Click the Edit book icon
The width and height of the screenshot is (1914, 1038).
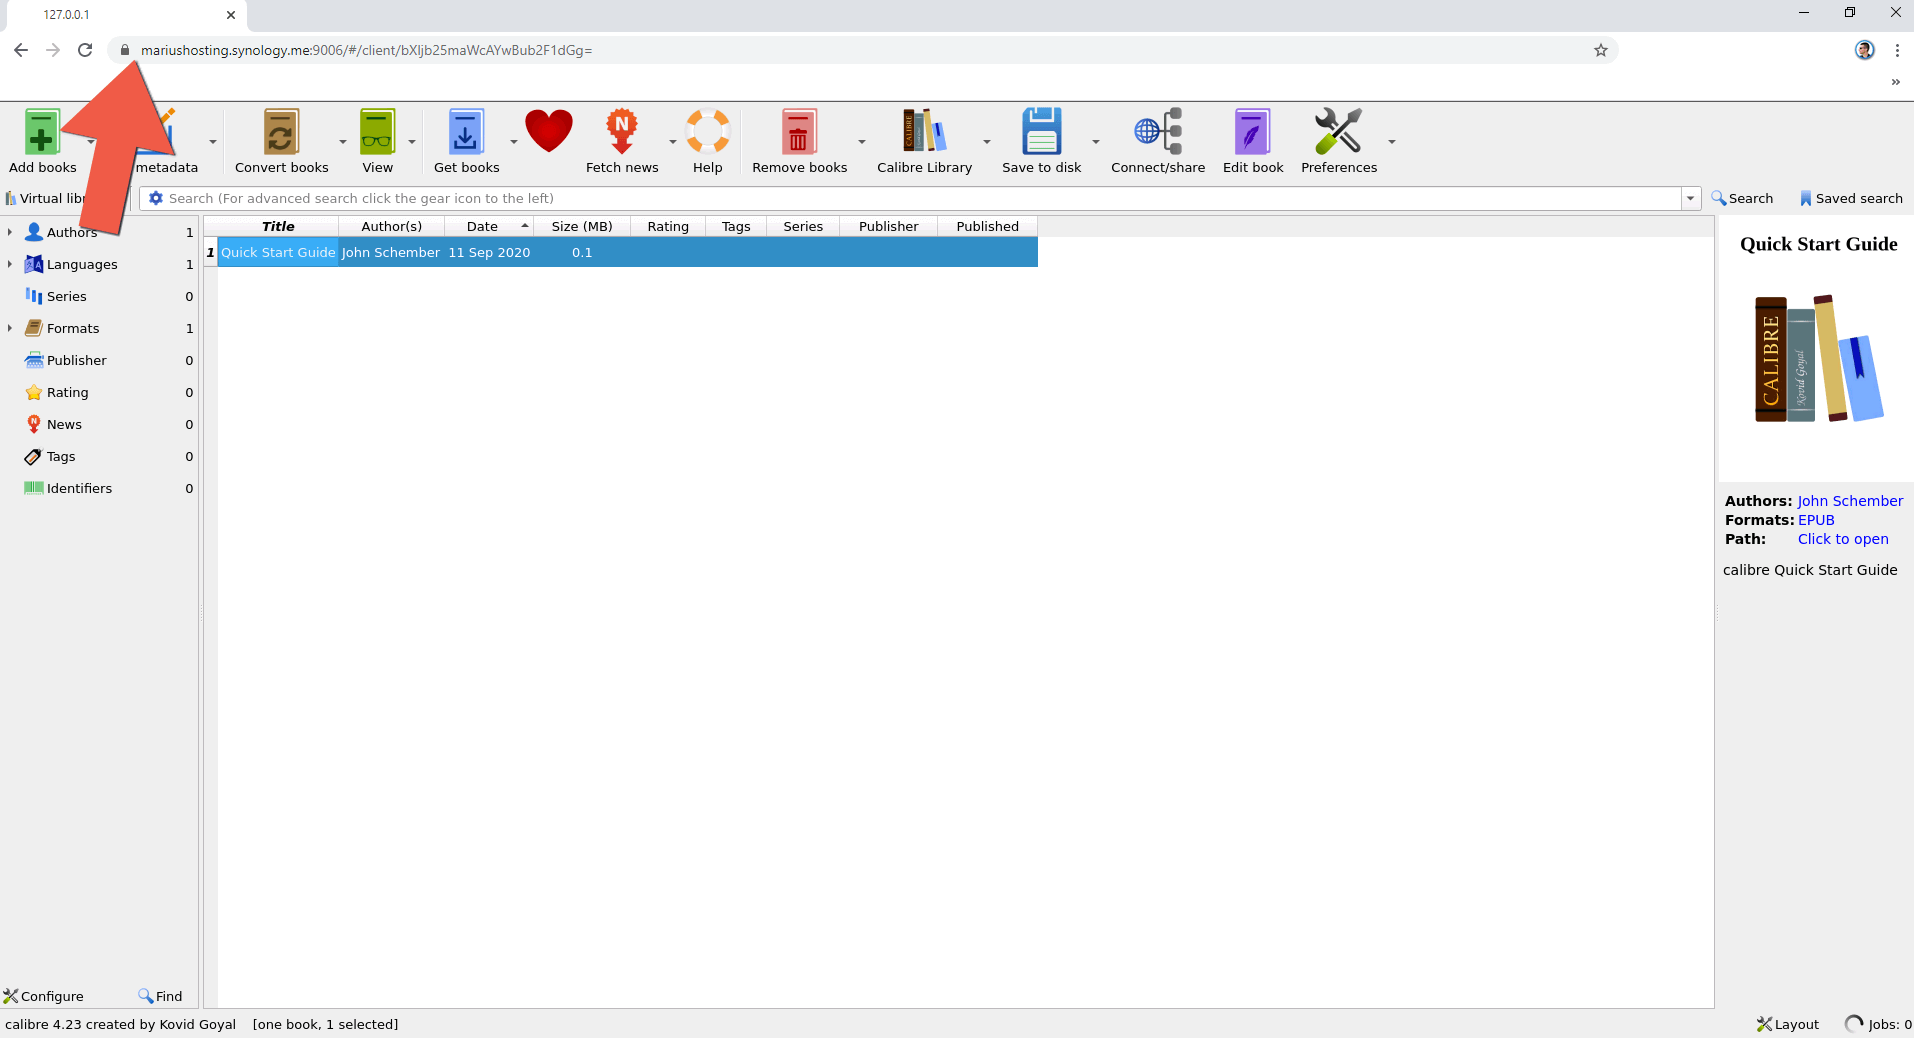click(x=1252, y=132)
